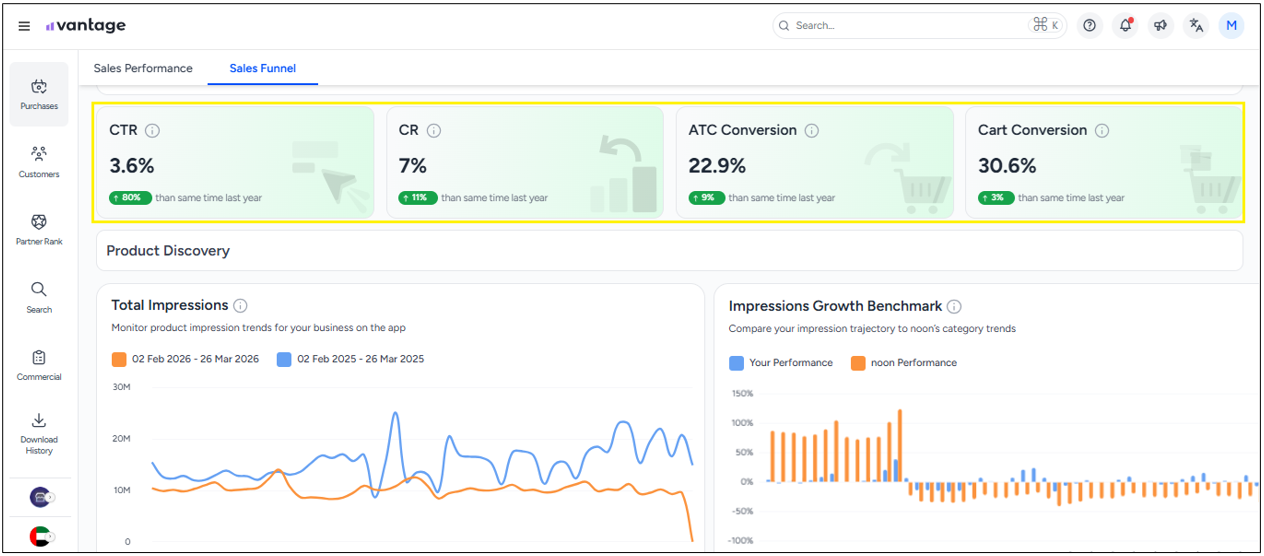Click the help question mark icon

[1090, 26]
